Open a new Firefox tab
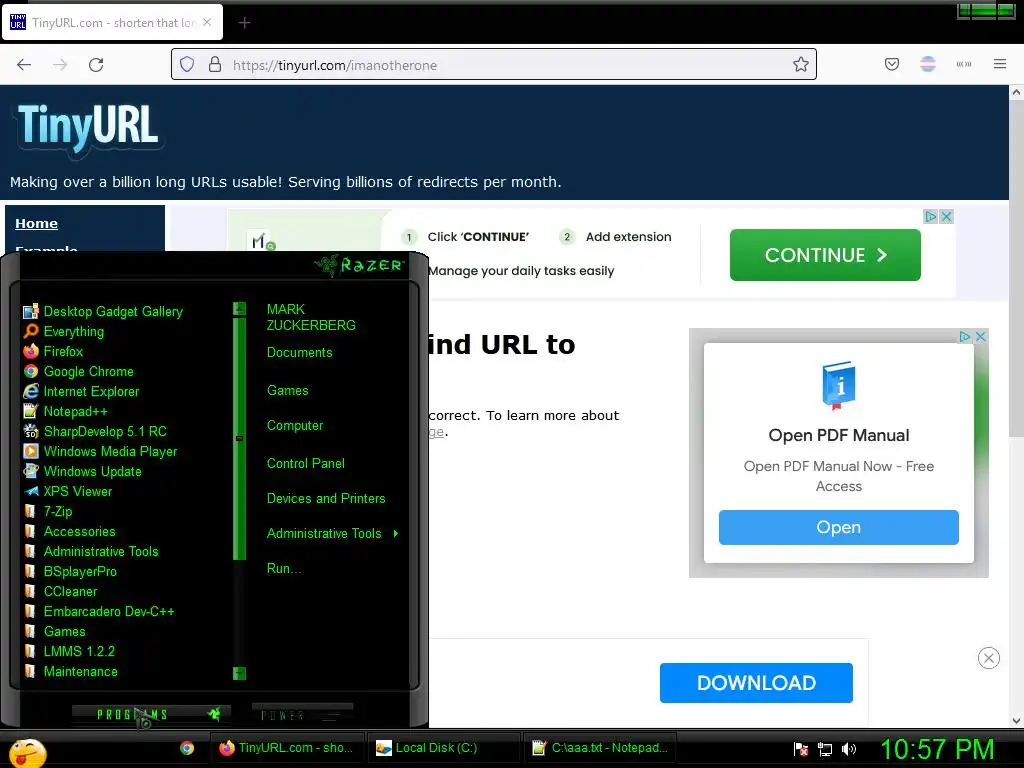The image size is (1024, 768). 244,23
